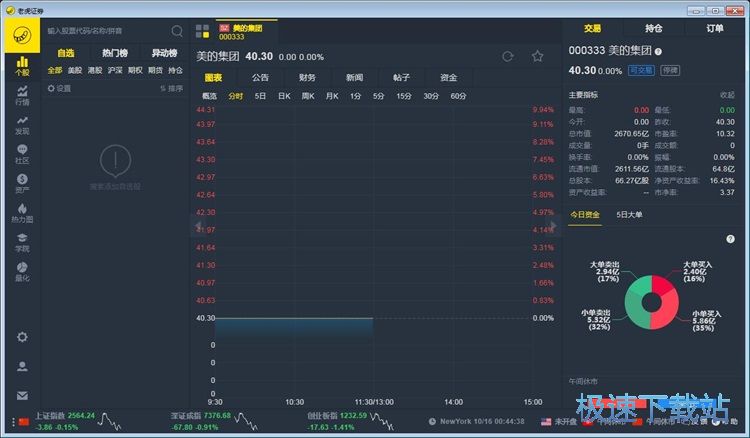This screenshot has height=438, width=750.
Task: Toggle the grid layout view icon
Action: pyautogui.click(x=205, y=31)
